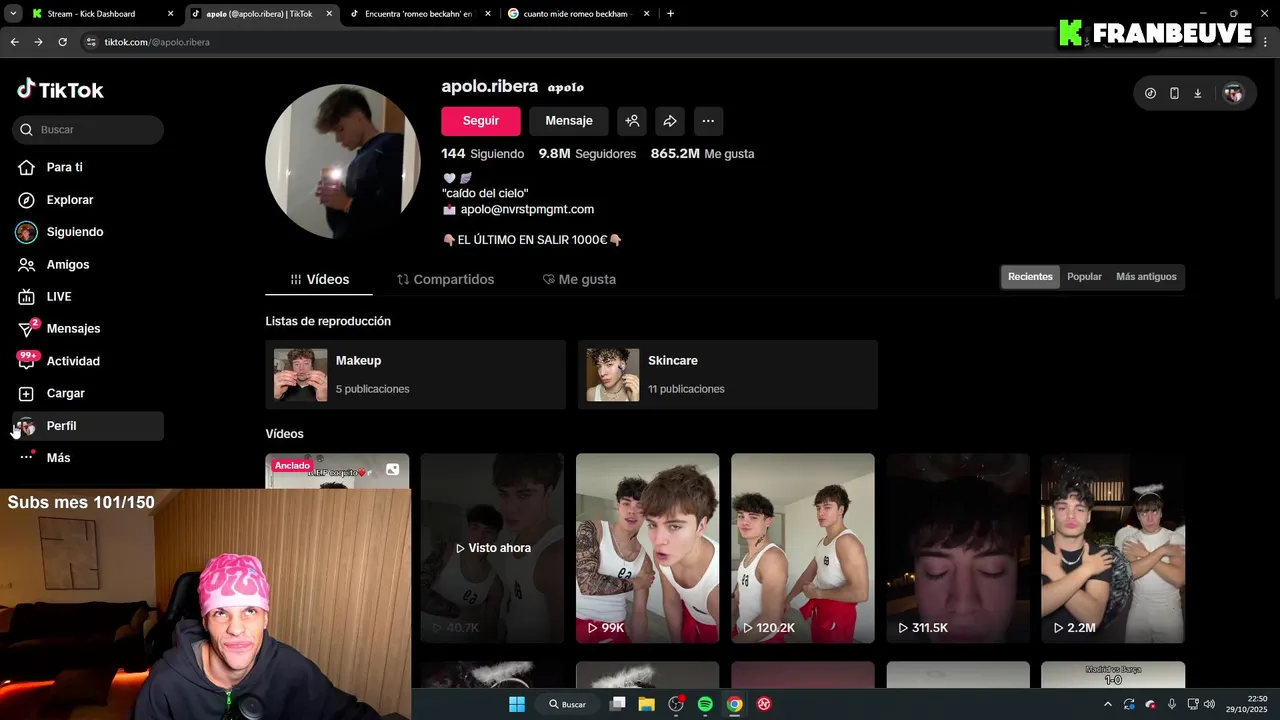This screenshot has width=1280, height=720.
Task: Switch to the Vídeos tab
Action: pos(319,280)
